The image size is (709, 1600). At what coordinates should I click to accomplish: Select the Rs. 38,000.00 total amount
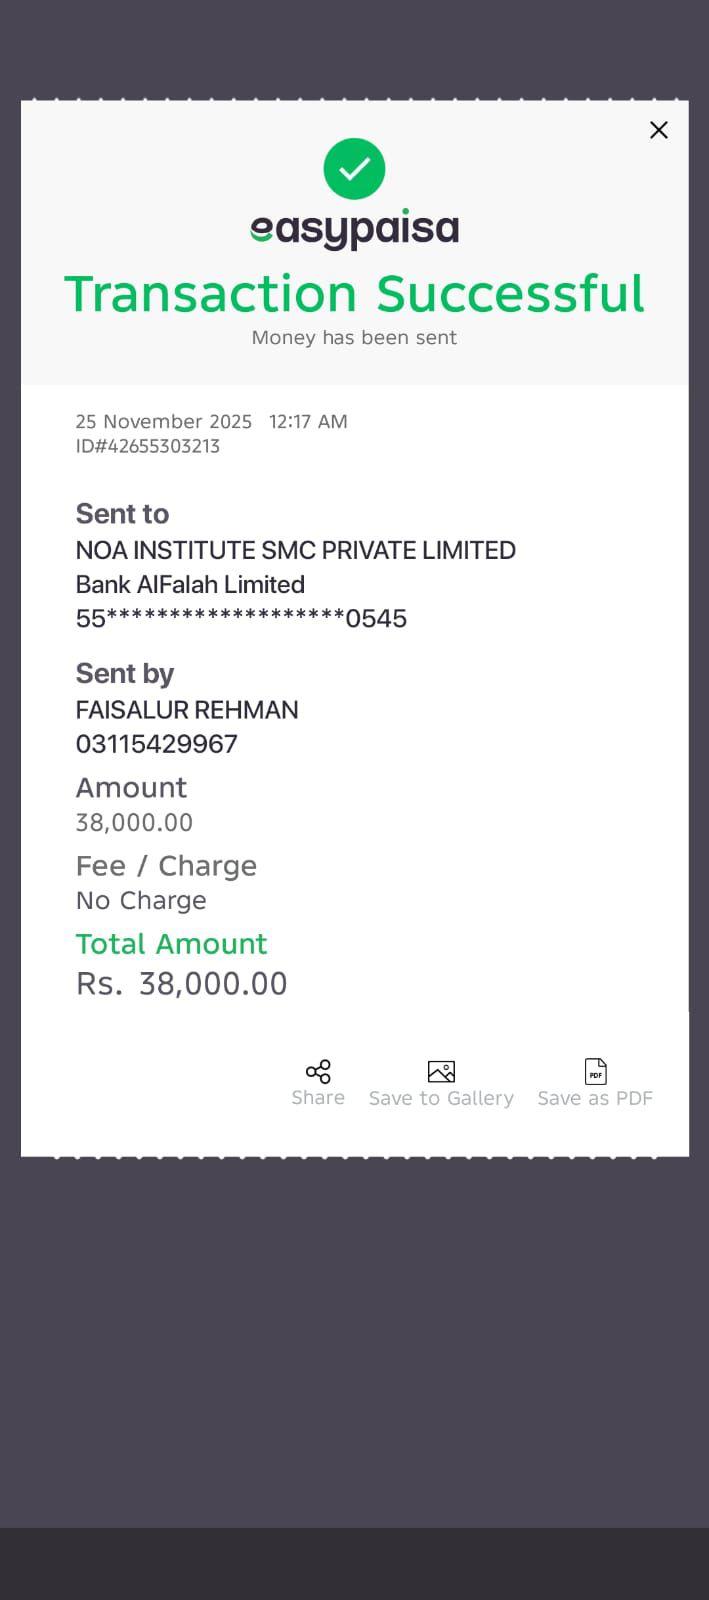point(182,984)
